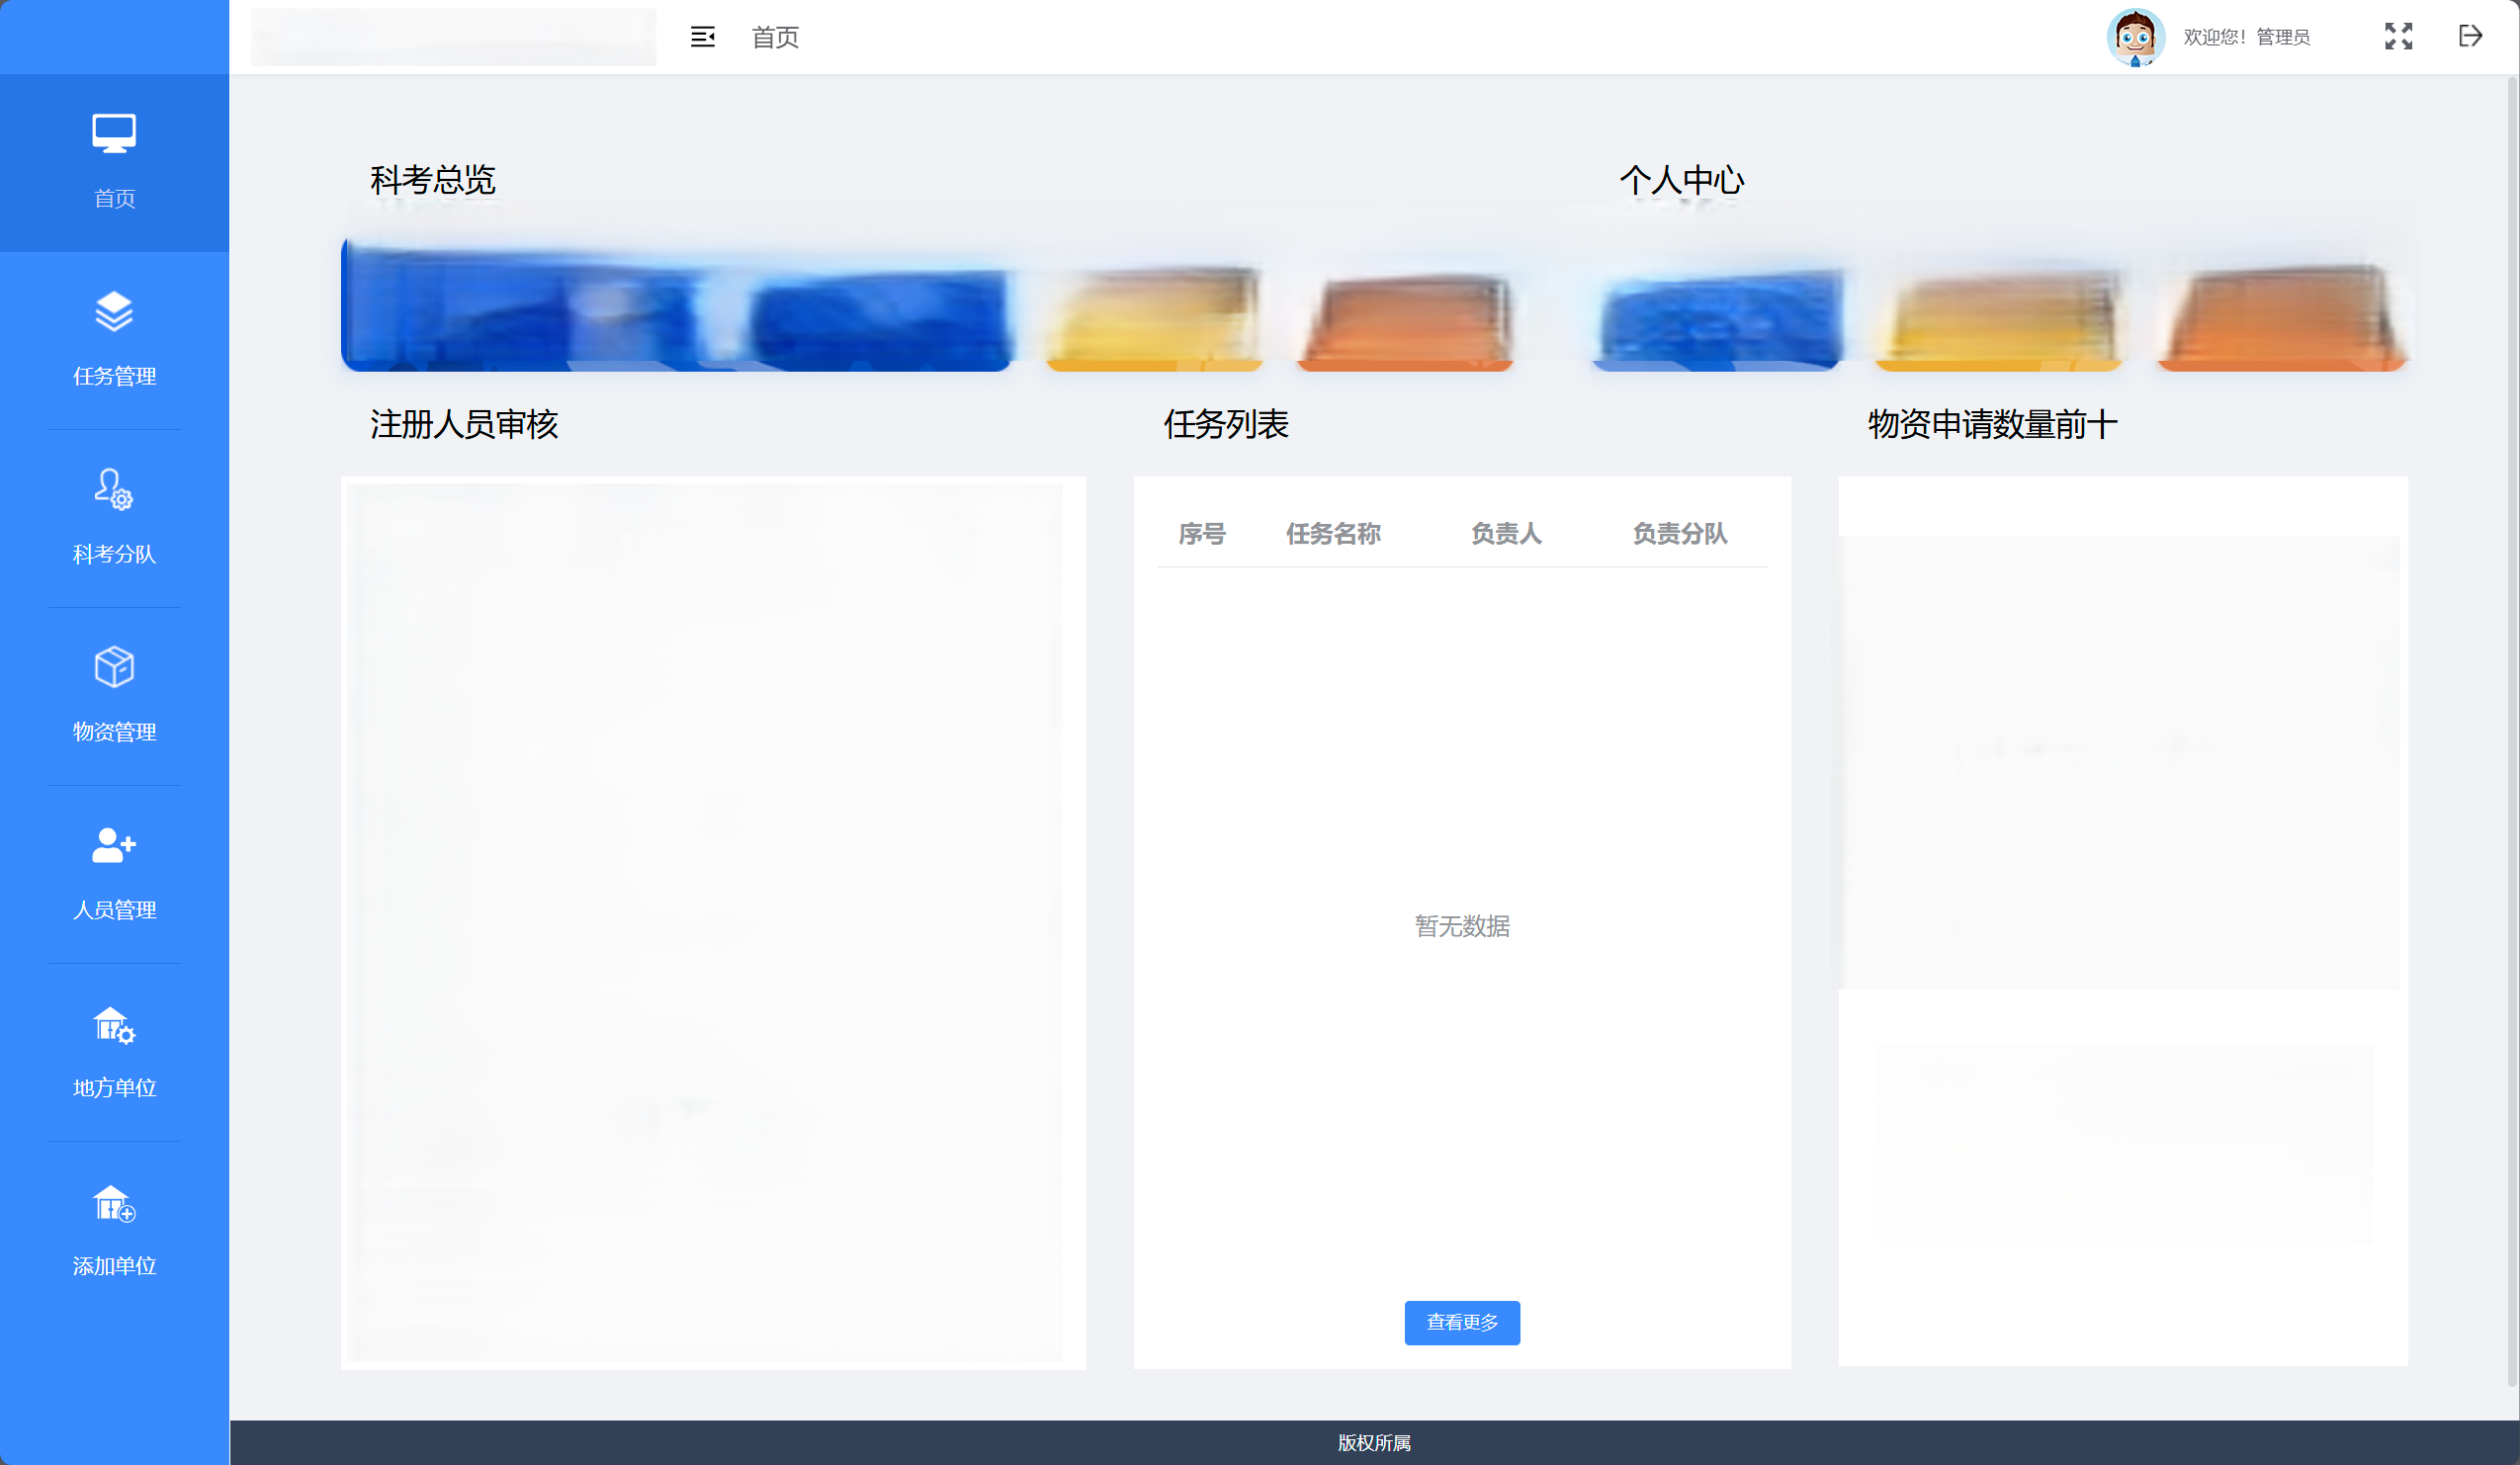The height and width of the screenshot is (1465, 2520).
Task: Click 查看更多 button under the task list
Action: tap(1461, 1322)
